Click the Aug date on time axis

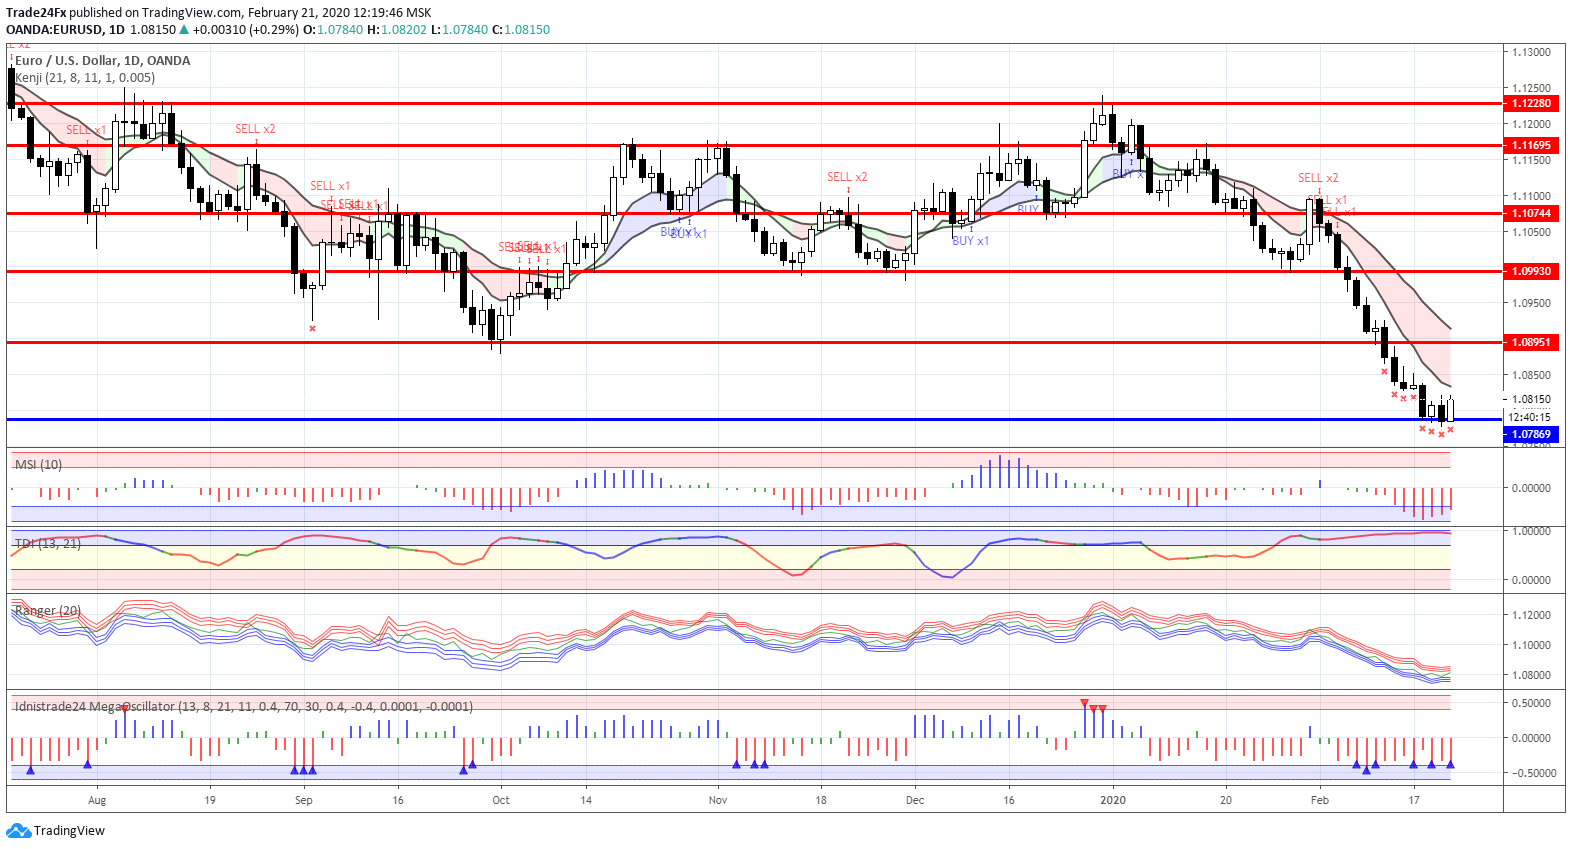click(x=97, y=800)
